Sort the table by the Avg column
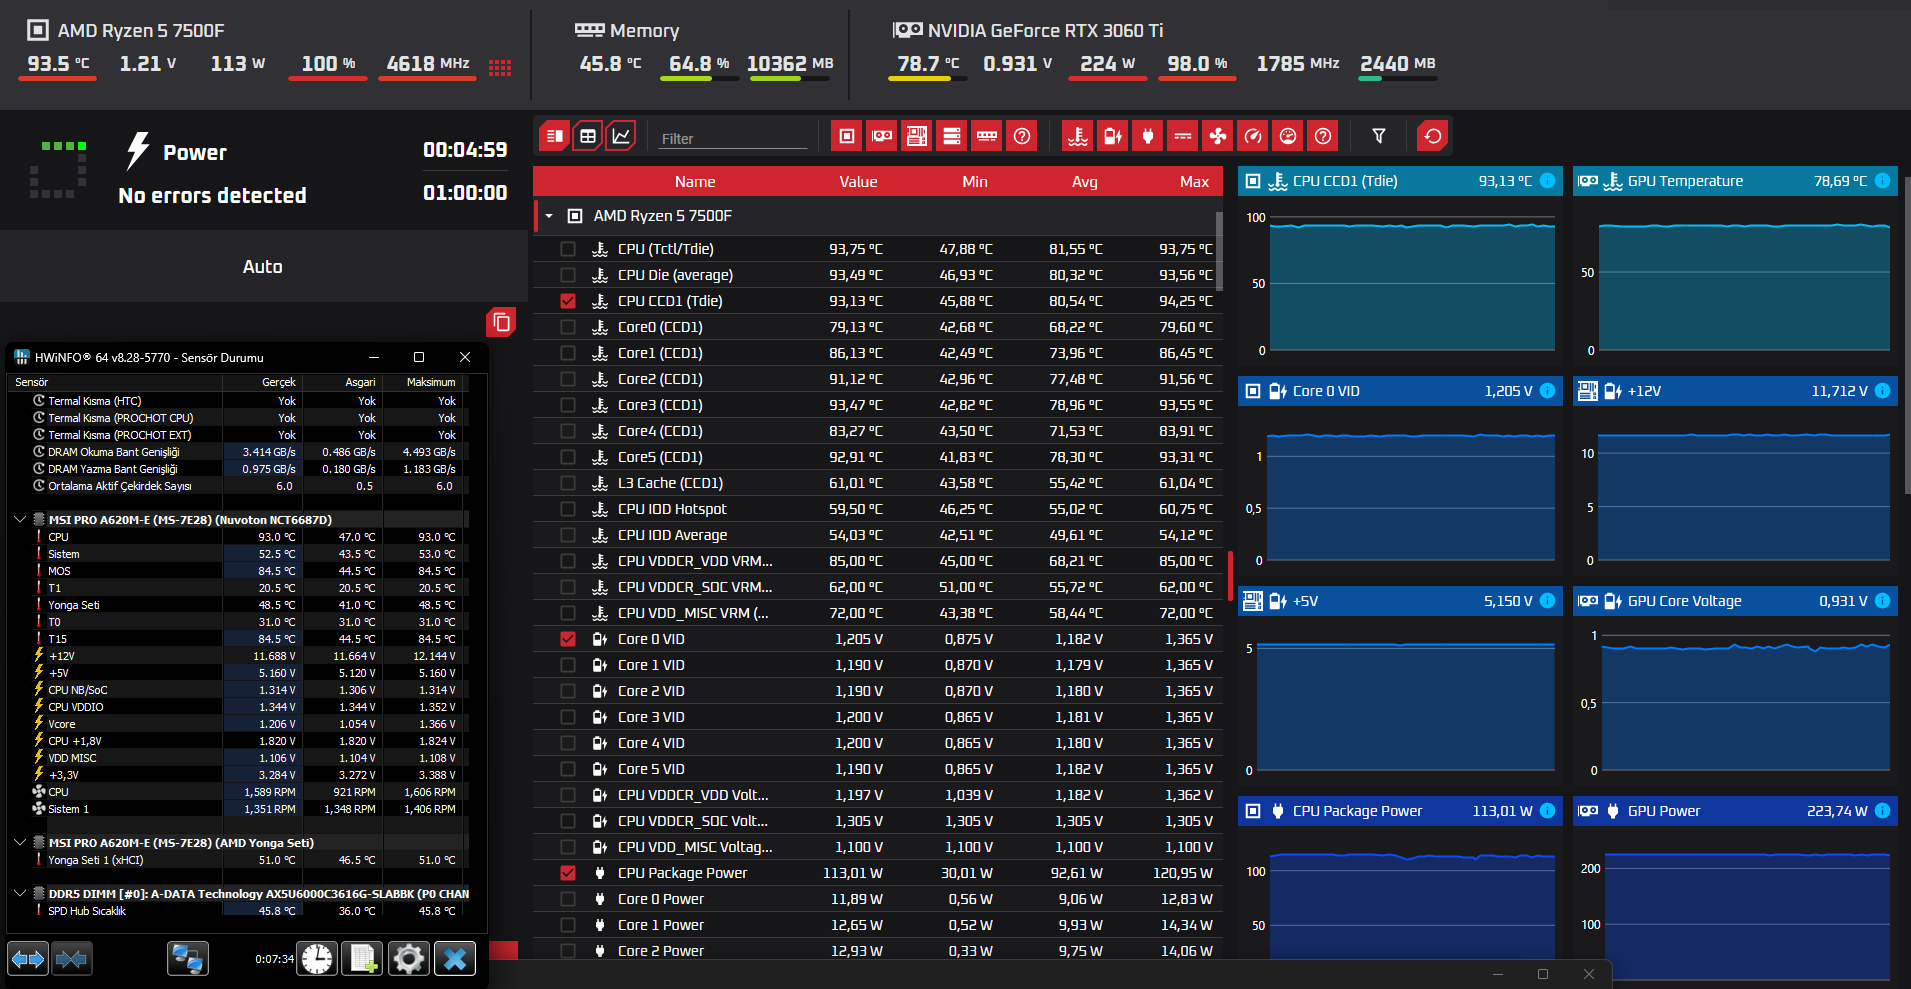This screenshot has height=989, width=1911. coord(1085,182)
